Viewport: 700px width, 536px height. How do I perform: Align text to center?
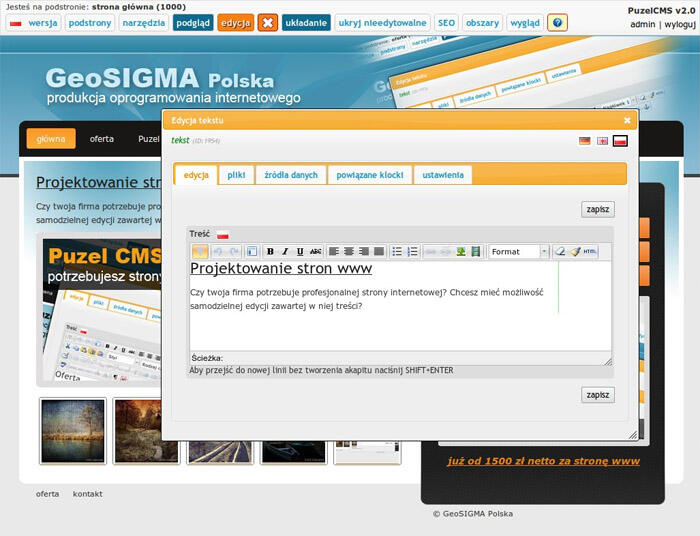coord(349,252)
